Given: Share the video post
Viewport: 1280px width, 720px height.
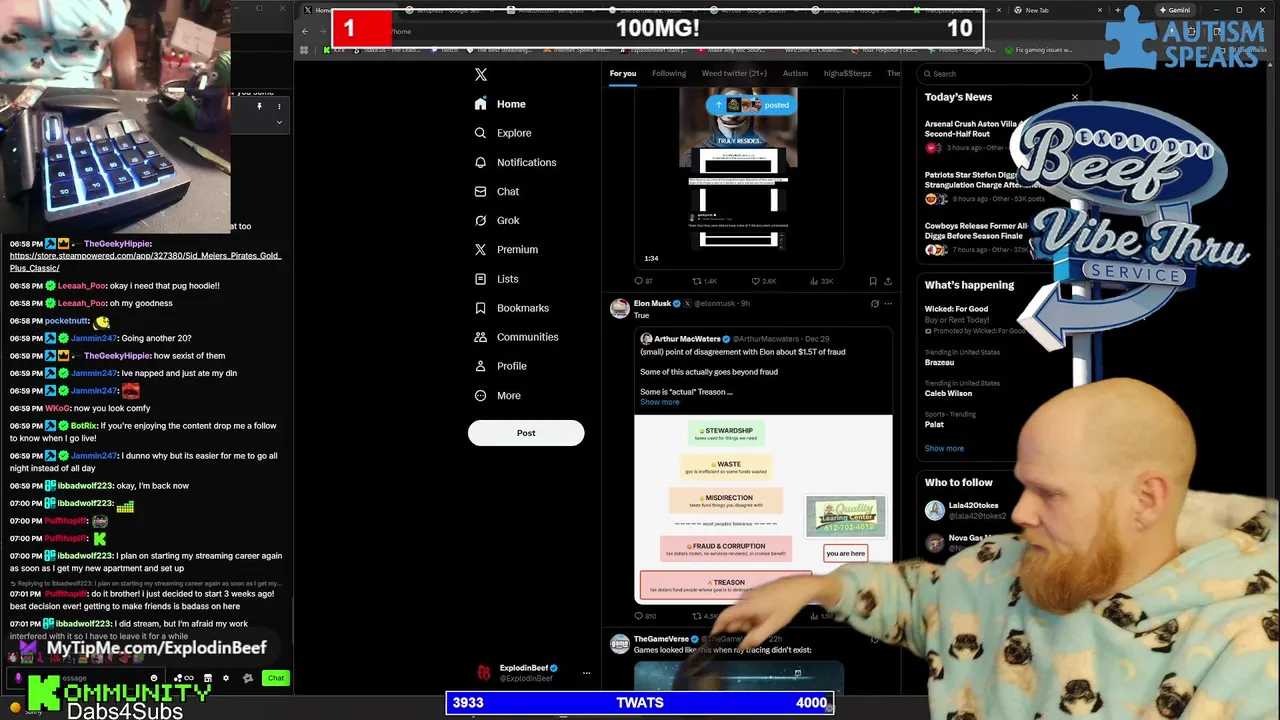Looking at the screenshot, I should pos(888,281).
